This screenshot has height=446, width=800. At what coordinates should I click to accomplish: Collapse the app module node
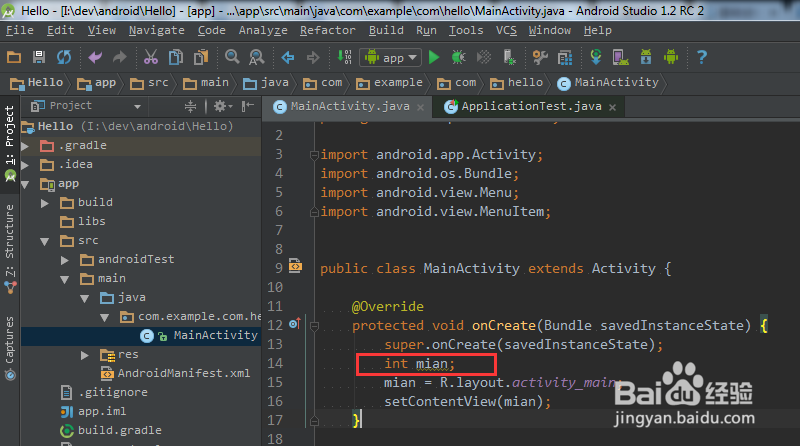click(x=25, y=184)
